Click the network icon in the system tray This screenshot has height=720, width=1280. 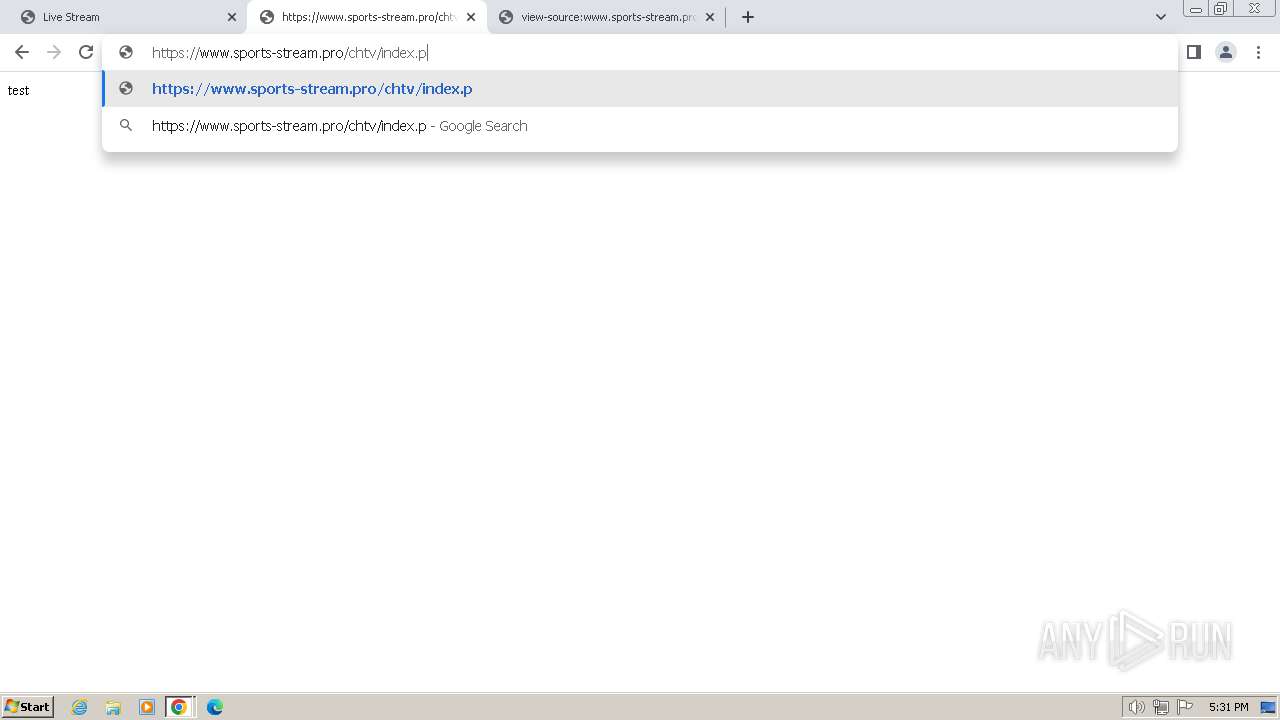1161,707
